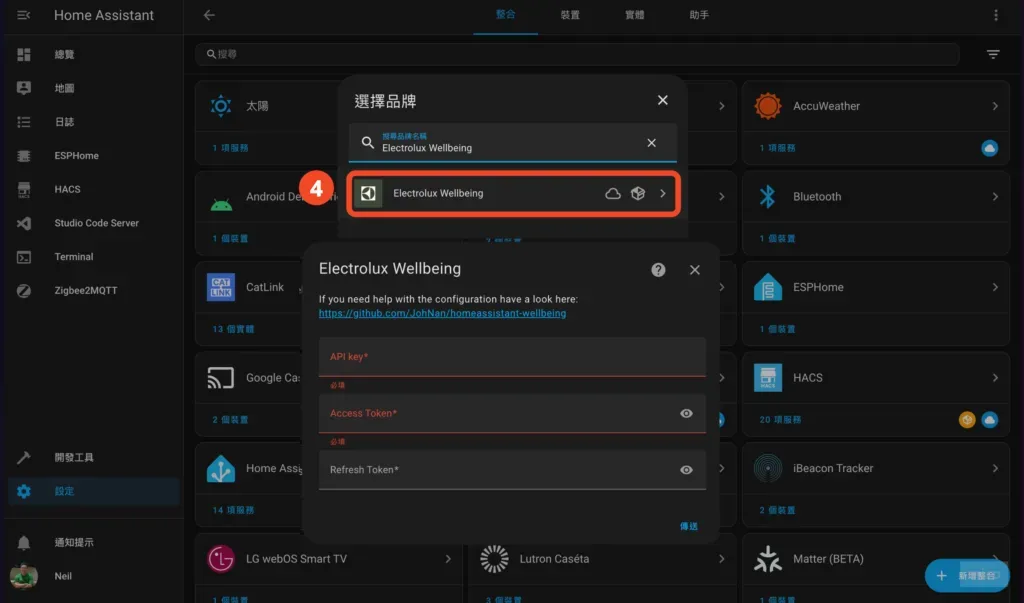Expand the LG webOS Smart TV card

(x=450, y=561)
